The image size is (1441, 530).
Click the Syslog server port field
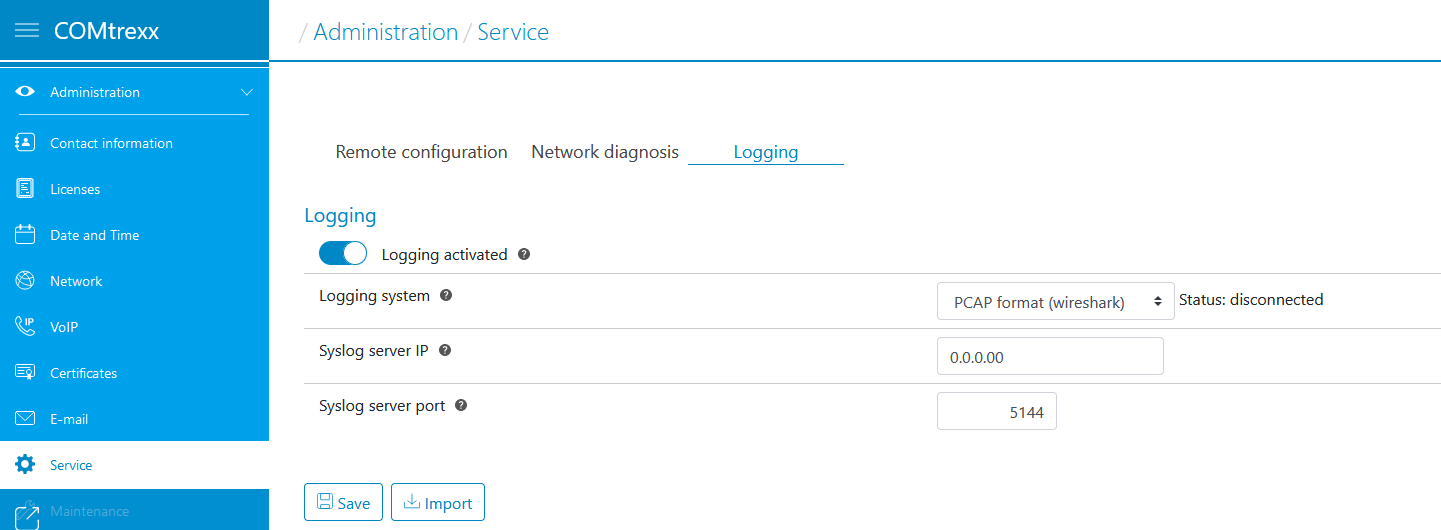997,411
